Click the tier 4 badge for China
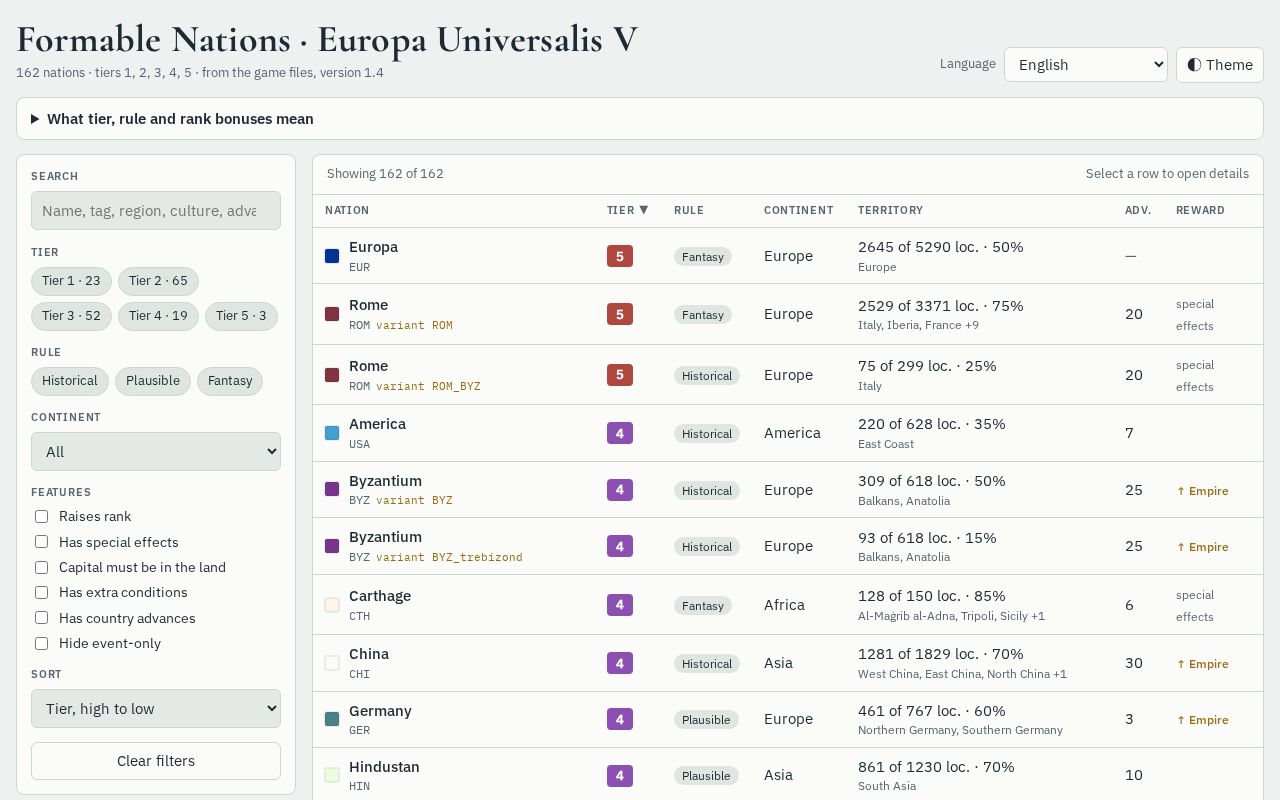This screenshot has height=800, width=1280. [620, 663]
